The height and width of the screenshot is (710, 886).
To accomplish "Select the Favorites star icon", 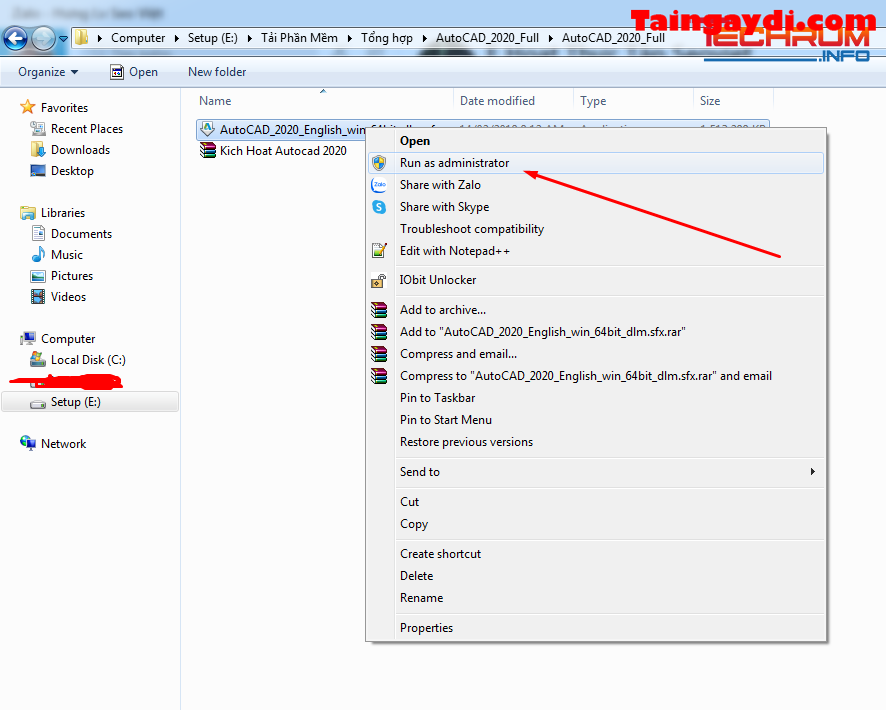I will point(28,107).
